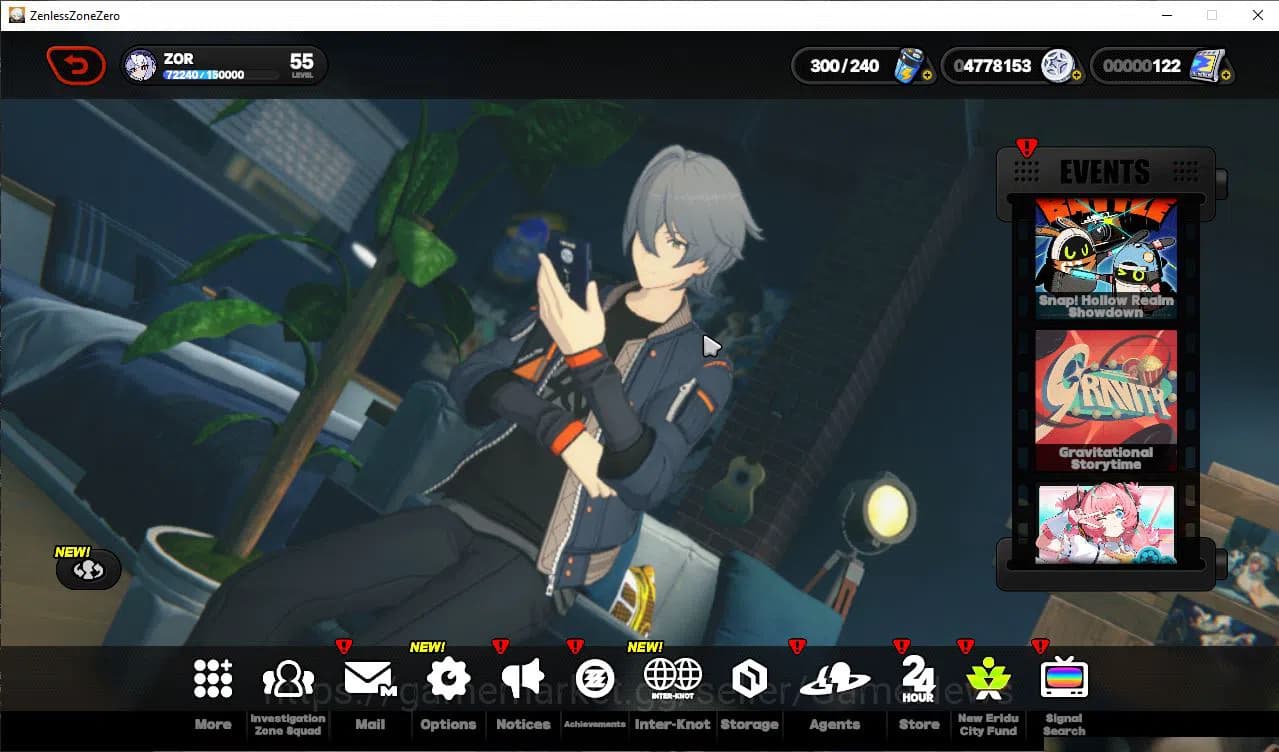This screenshot has width=1279, height=752.
Task: Tap the NEW! feature badge bottom-left
Action: pyautogui.click(x=88, y=568)
